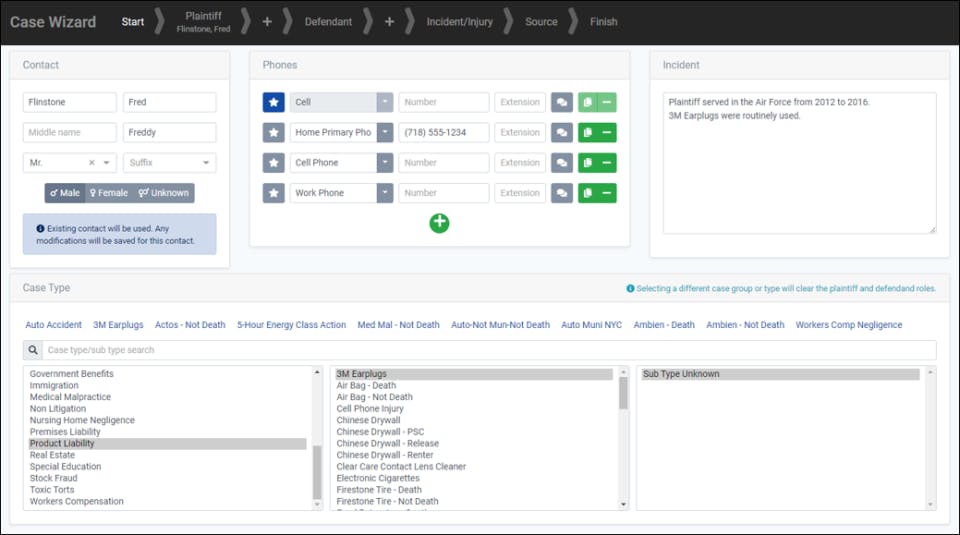The height and width of the screenshot is (535, 960).
Task: Remove the top Cell phone row
Action: tap(607, 102)
